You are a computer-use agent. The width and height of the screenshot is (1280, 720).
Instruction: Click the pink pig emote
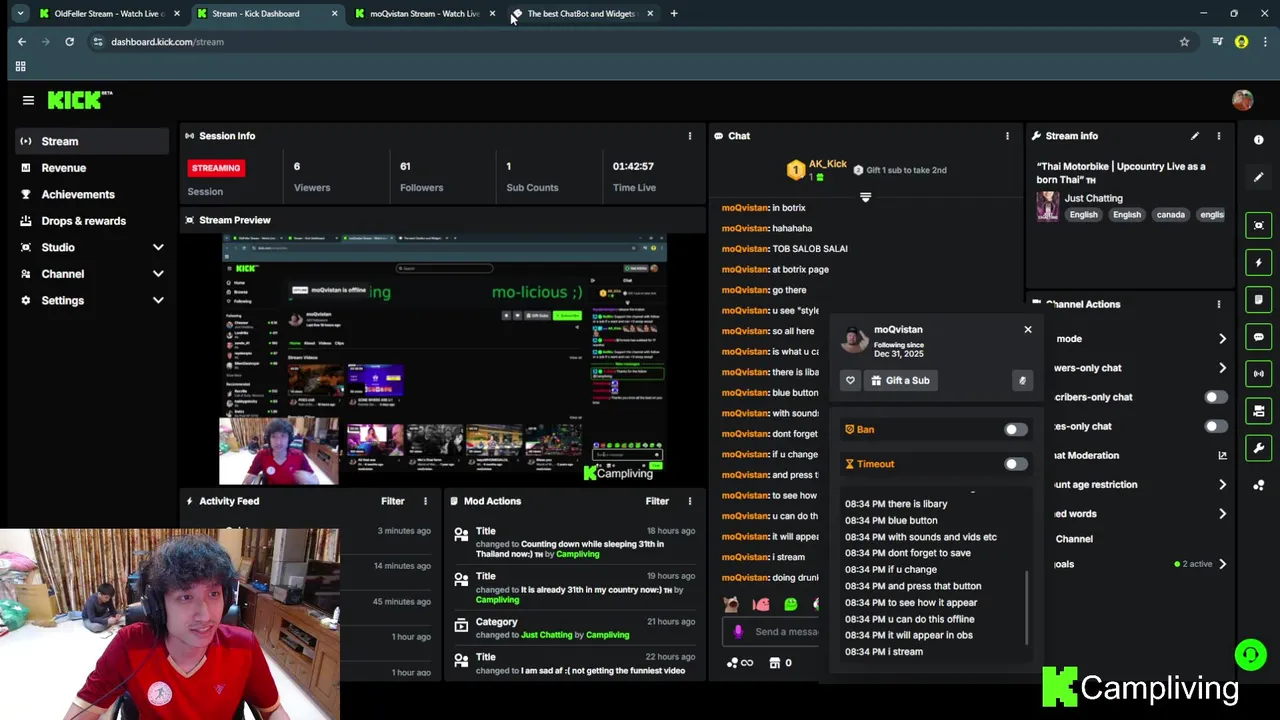point(761,604)
